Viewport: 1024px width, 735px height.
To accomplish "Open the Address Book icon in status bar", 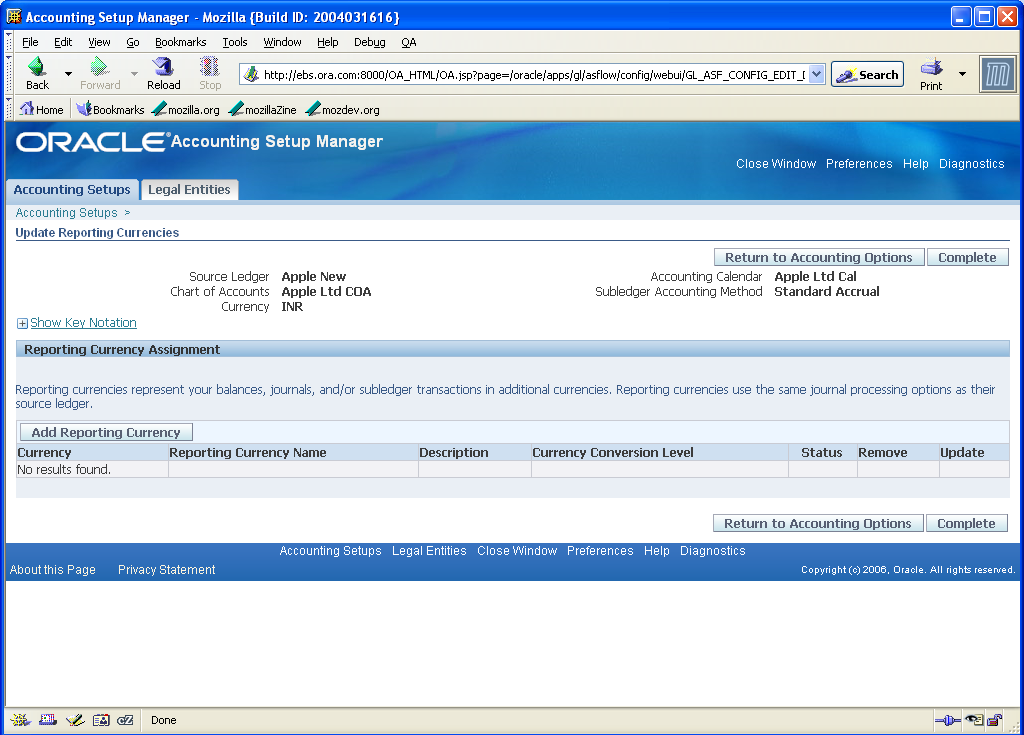I will pyautogui.click(x=101, y=720).
